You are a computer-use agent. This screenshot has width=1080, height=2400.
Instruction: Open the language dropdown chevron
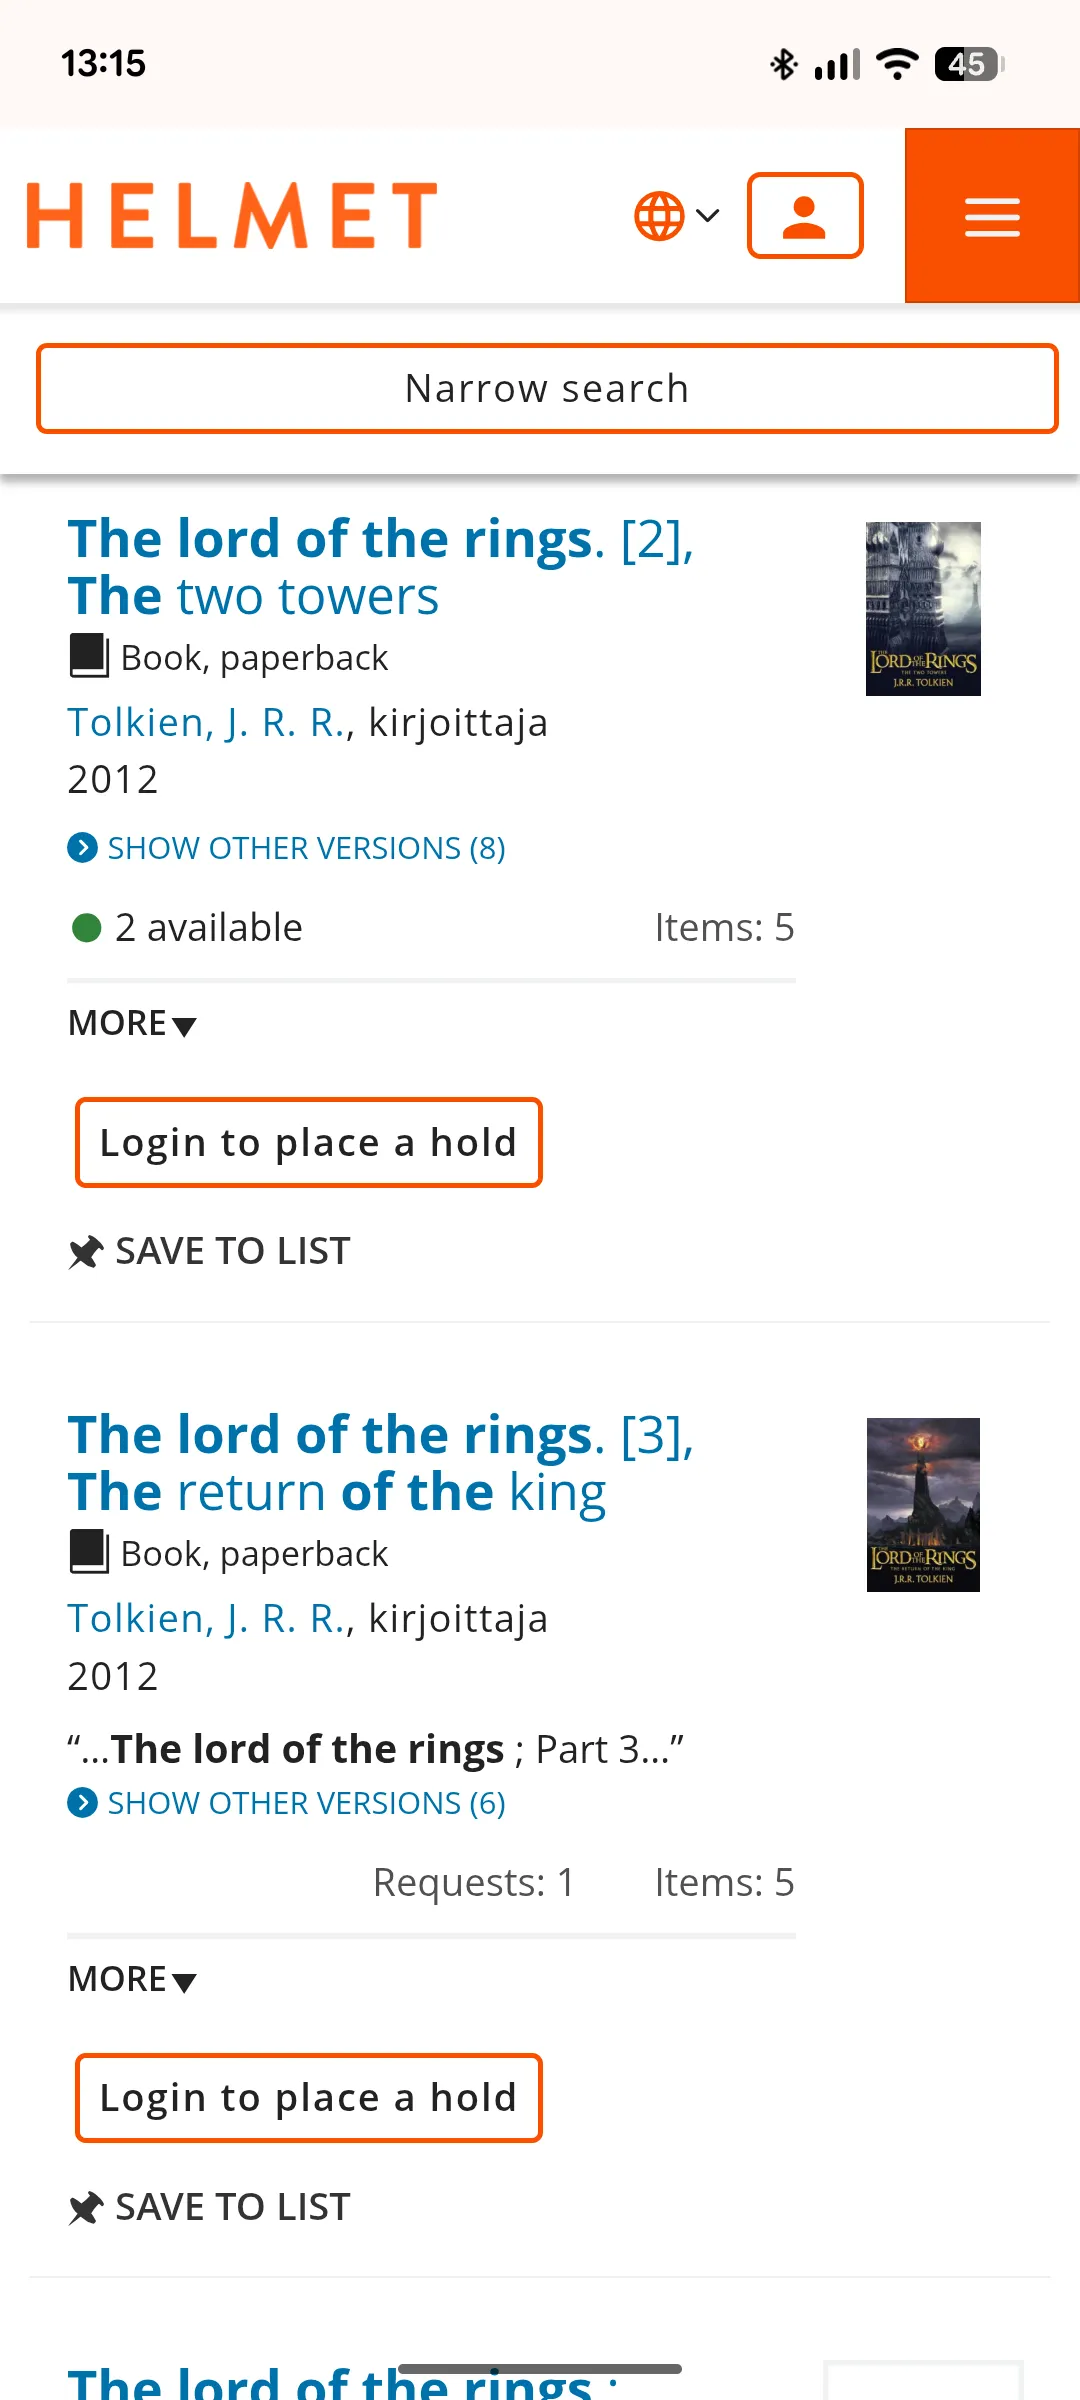708,215
